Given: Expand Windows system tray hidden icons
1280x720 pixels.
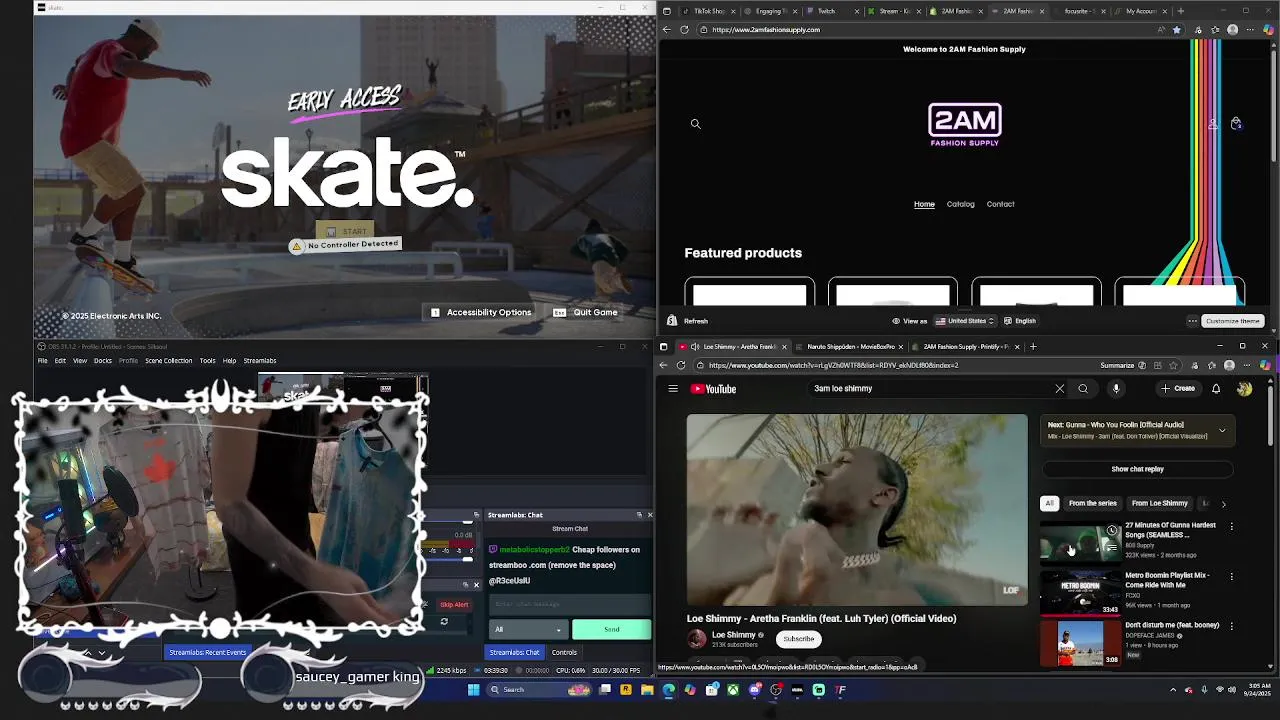Looking at the screenshot, I should point(1173,690).
